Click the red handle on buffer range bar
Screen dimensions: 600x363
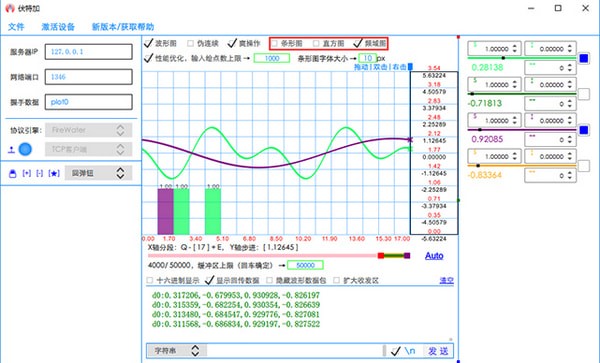point(381,256)
